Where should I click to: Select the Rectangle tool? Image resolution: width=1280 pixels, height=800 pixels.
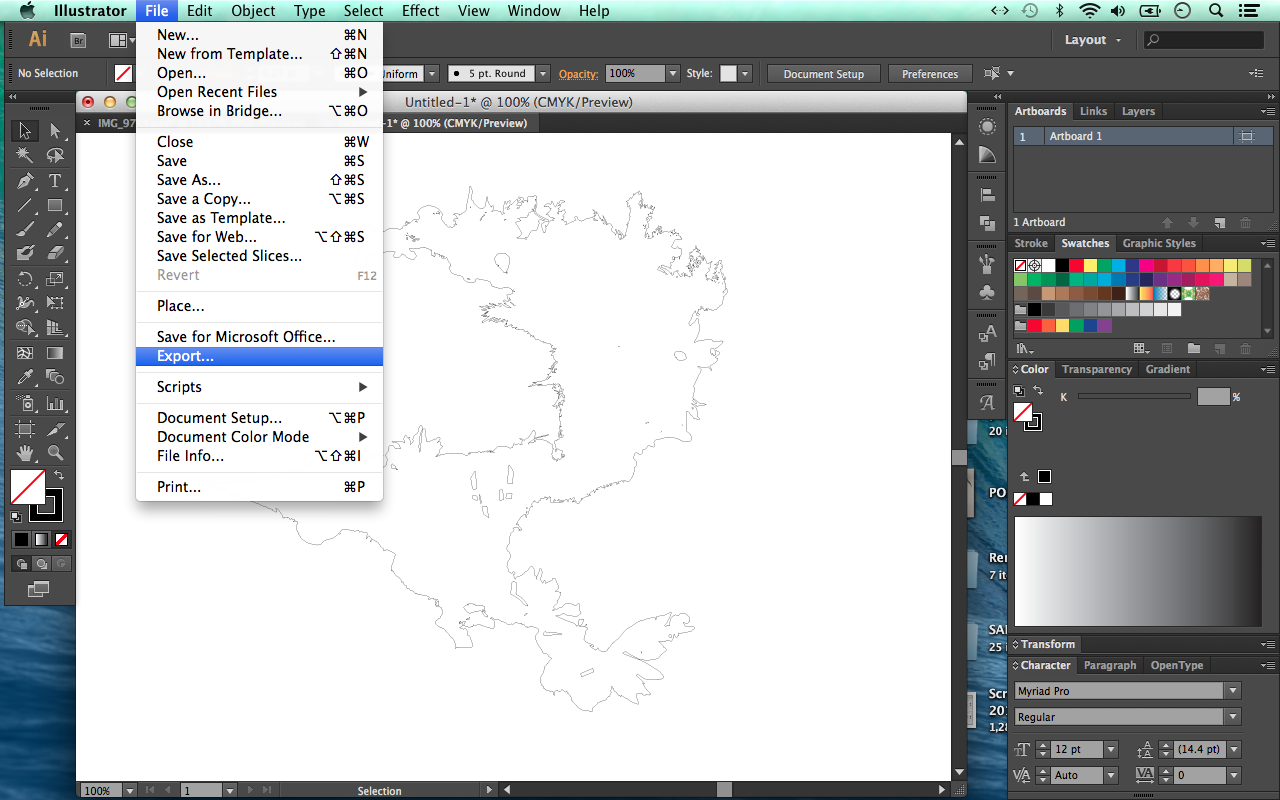[x=55, y=206]
